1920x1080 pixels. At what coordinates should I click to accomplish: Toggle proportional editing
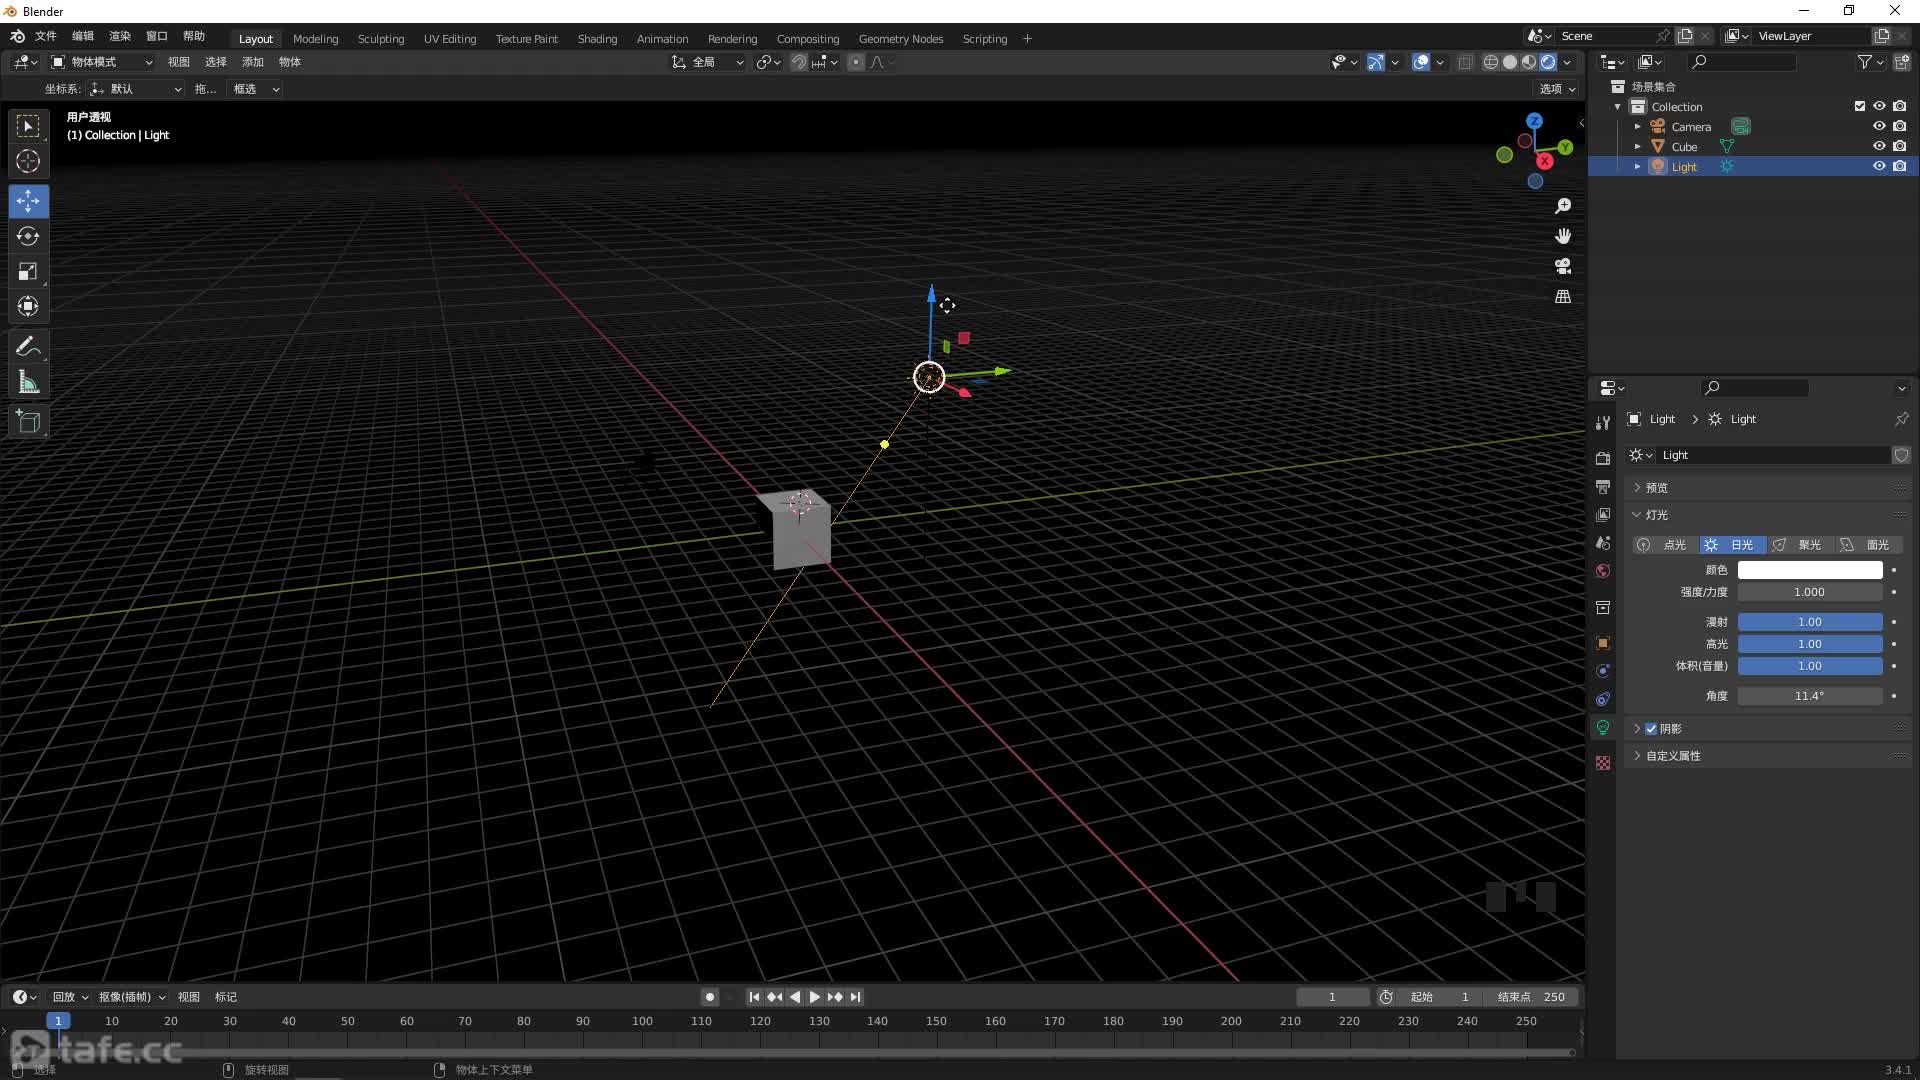(856, 62)
